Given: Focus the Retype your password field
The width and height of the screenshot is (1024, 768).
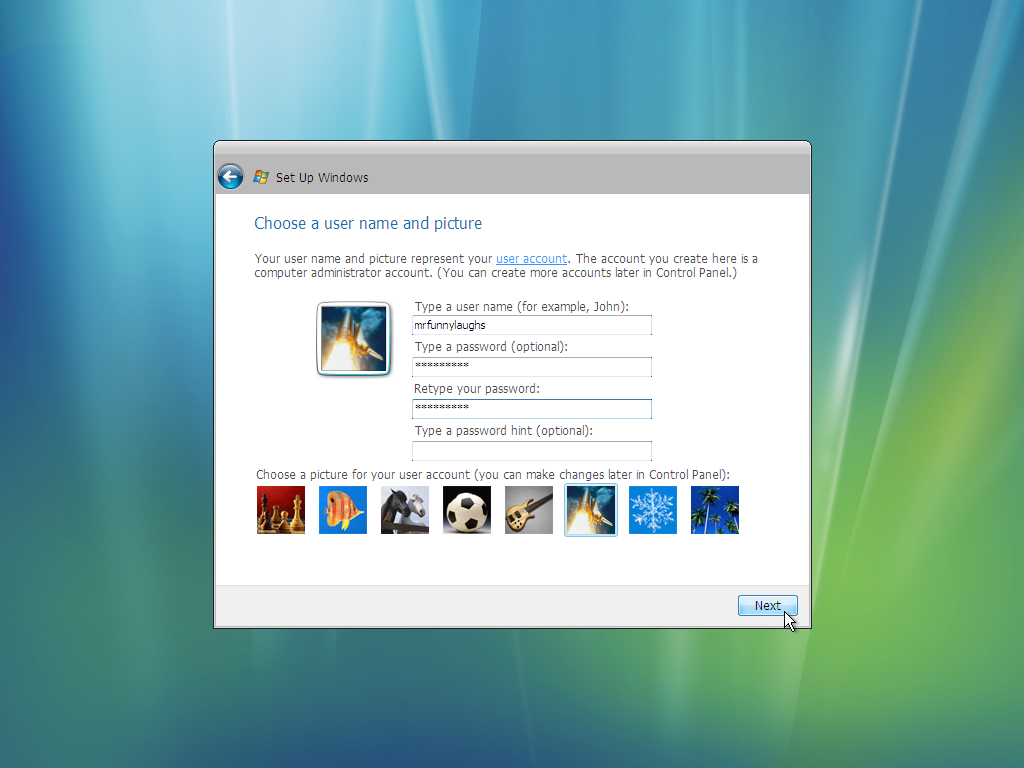Looking at the screenshot, I should pos(532,409).
